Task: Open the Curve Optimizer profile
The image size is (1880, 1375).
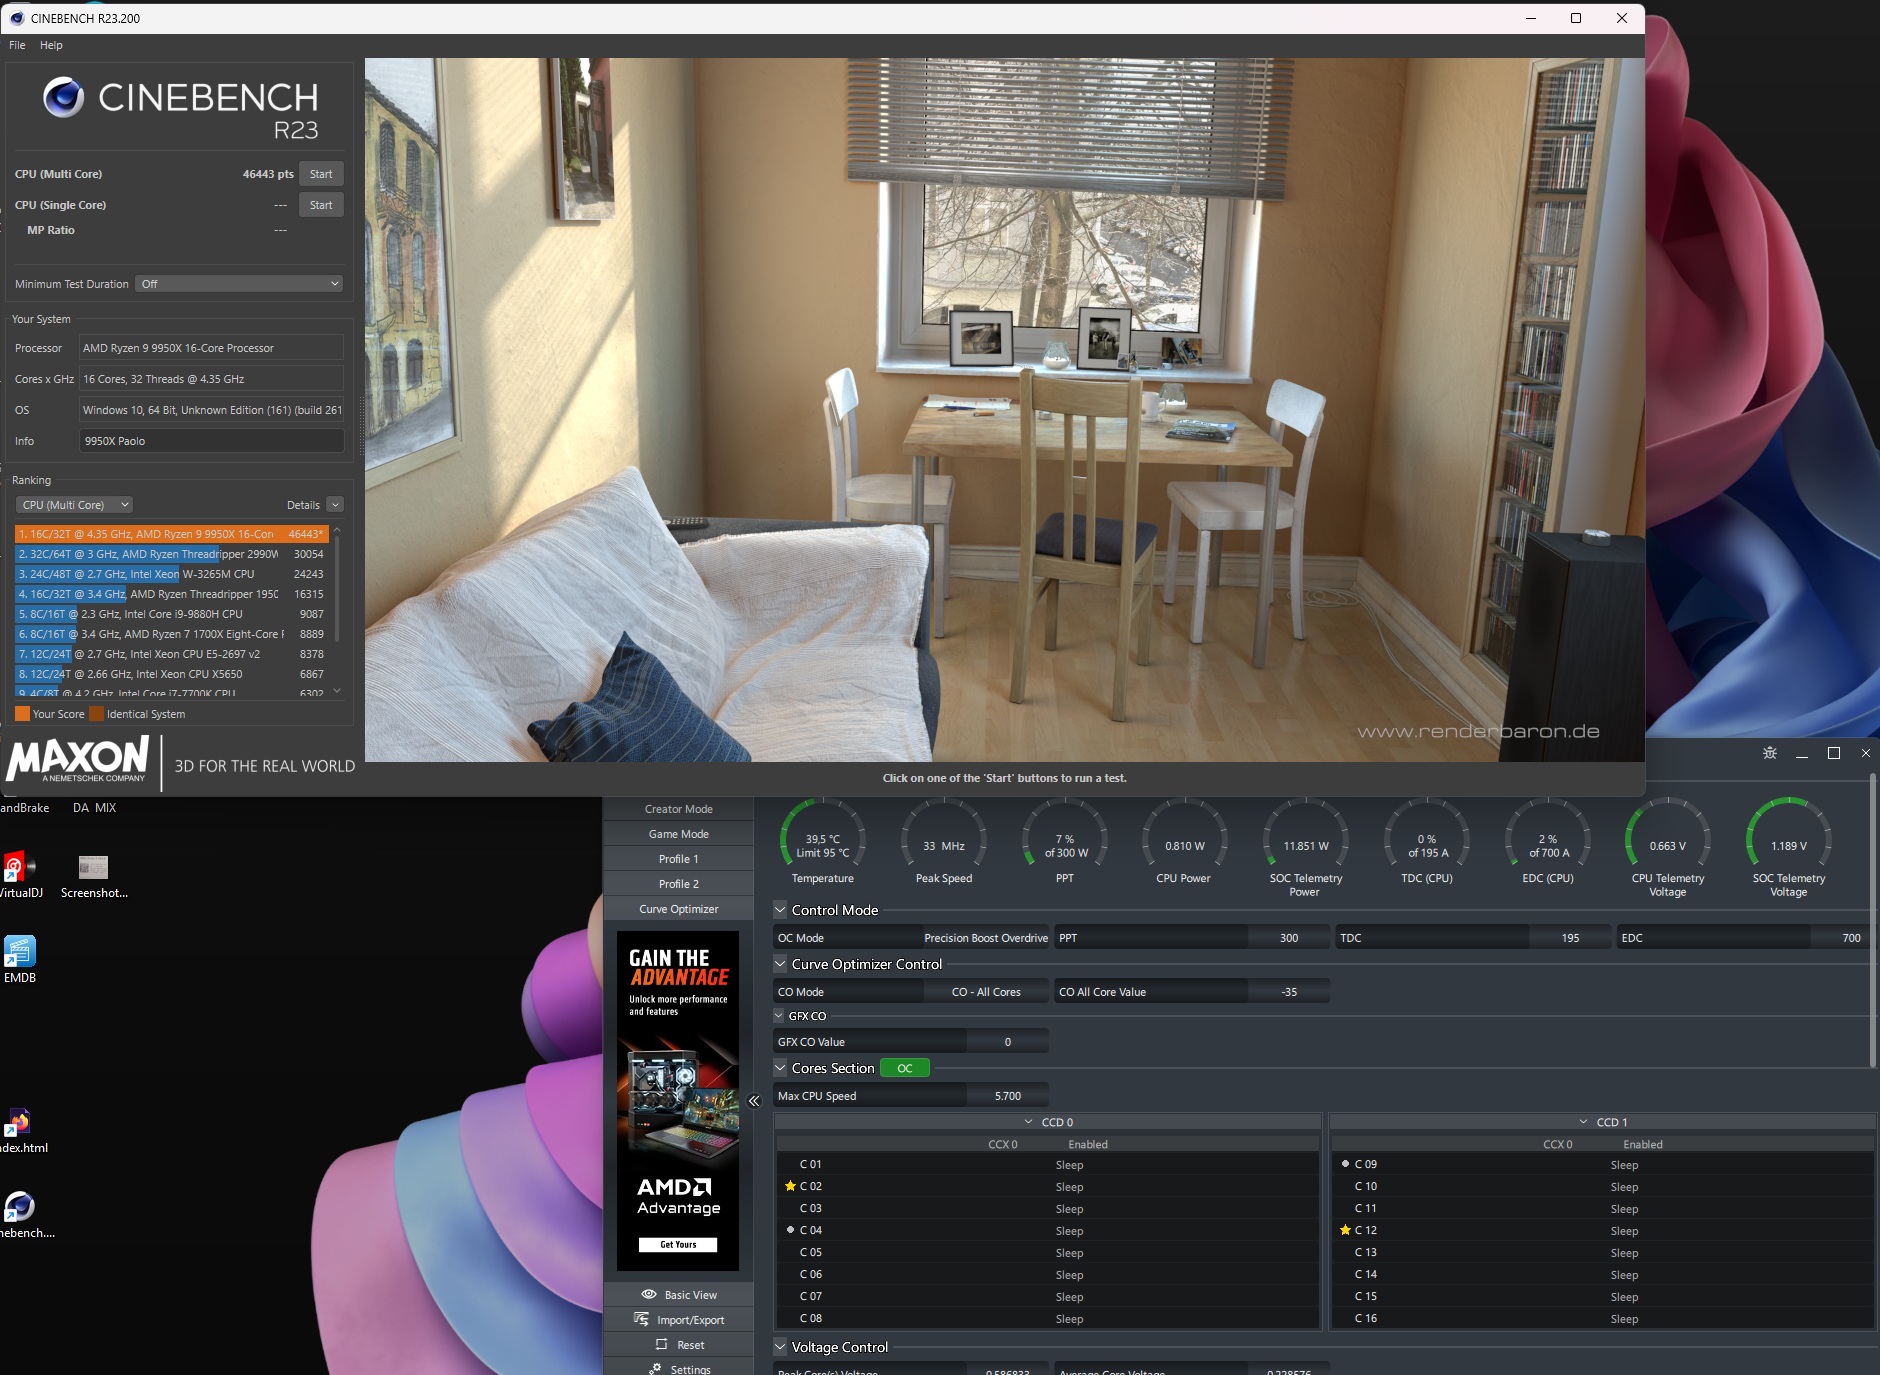Action: 678,909
